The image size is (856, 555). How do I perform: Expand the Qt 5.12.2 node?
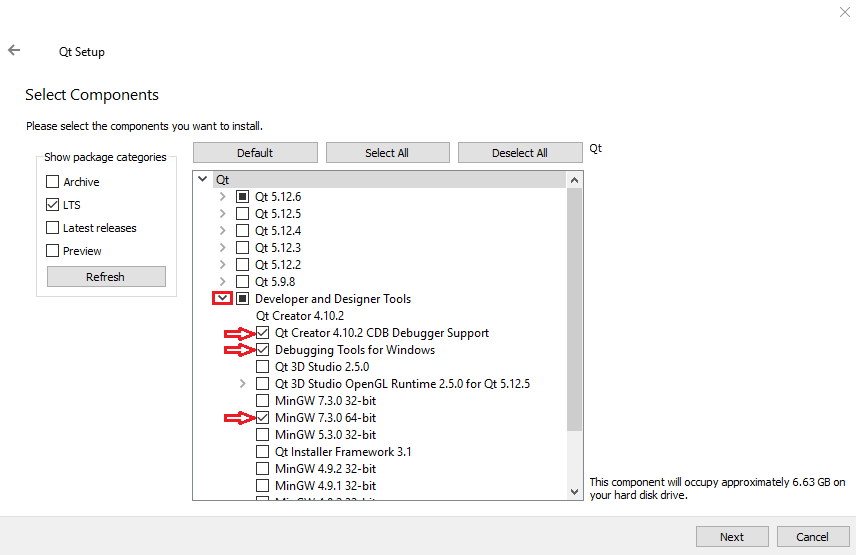click(x=222, y=265)
